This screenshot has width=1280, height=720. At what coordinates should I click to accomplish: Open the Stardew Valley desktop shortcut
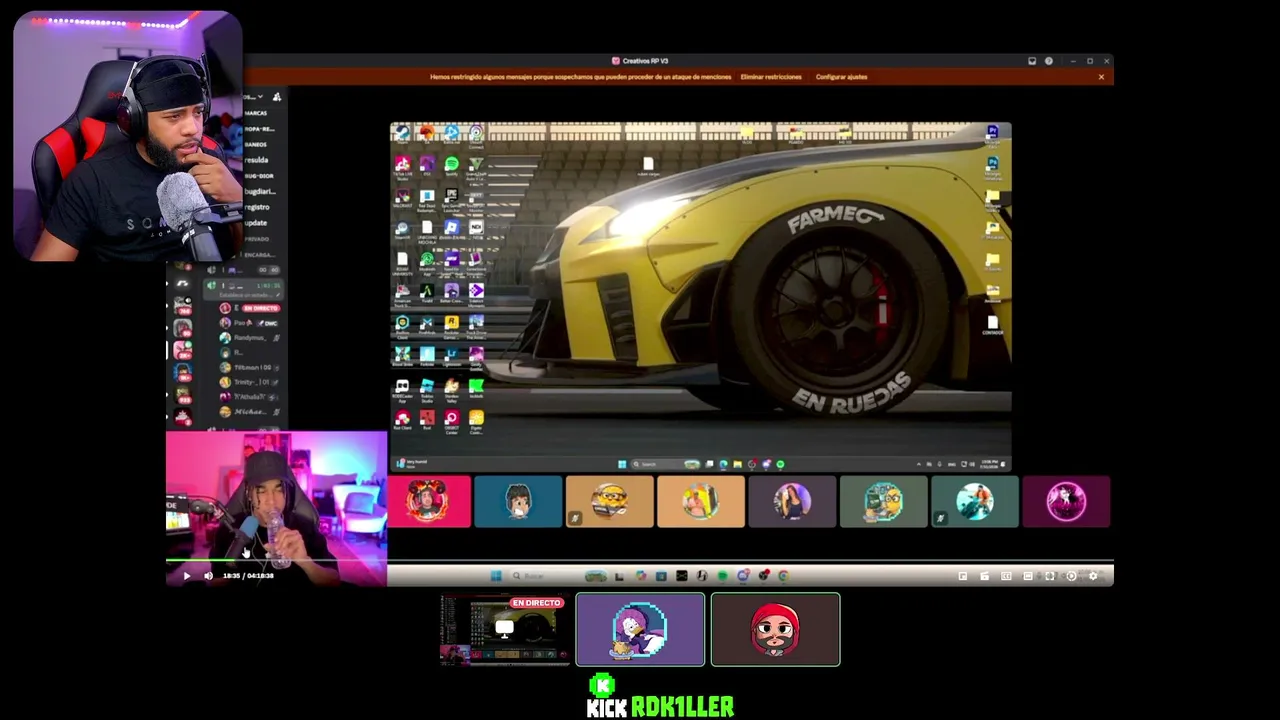click(x=451, y=389)
